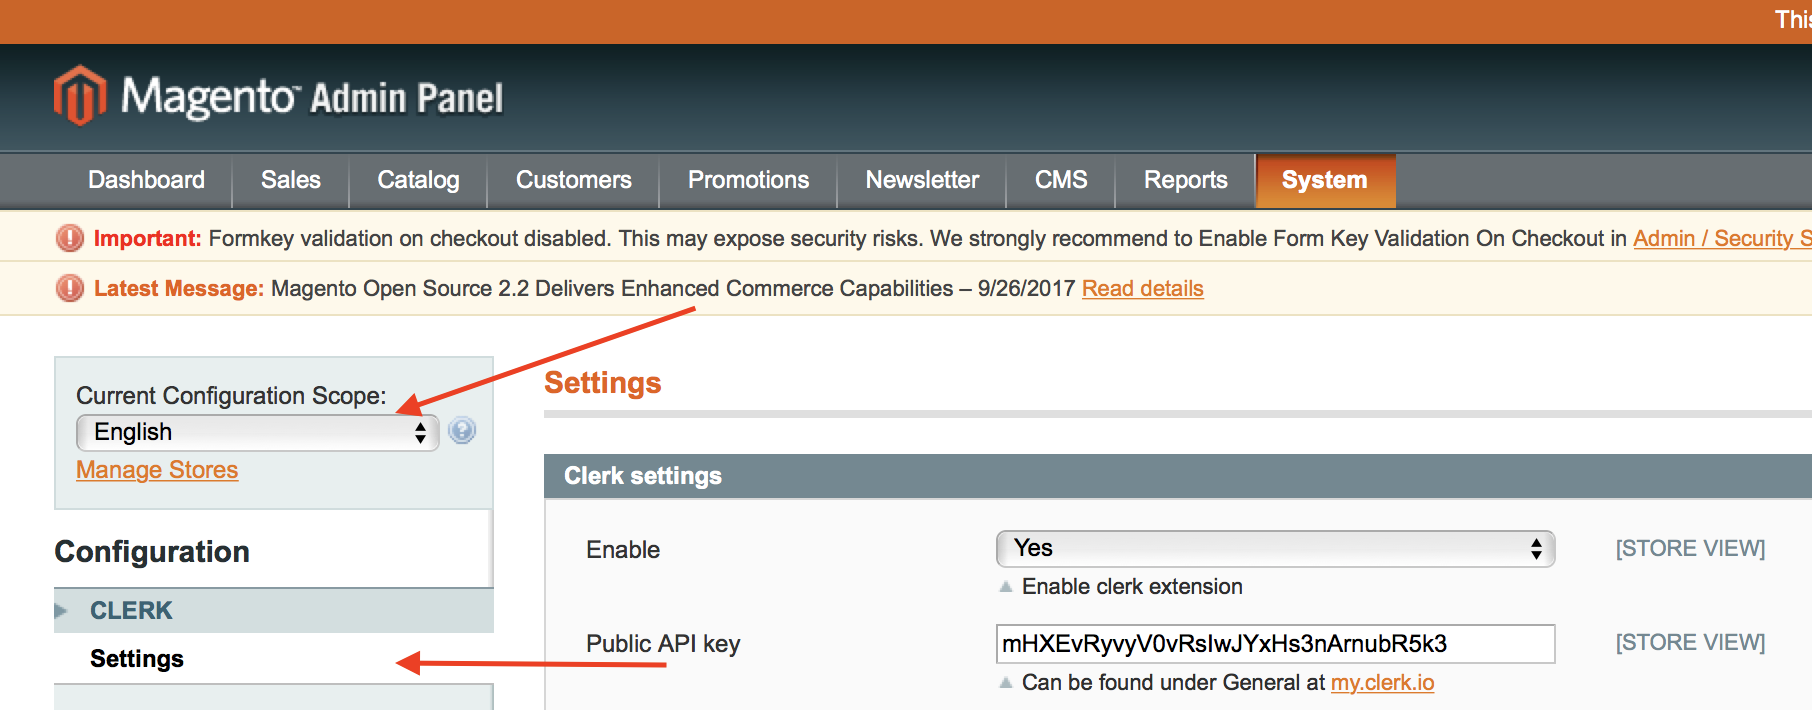Open the Enable Yes dropdown
Screen dimensions: 1812x710
click(x=1275, y=548)
